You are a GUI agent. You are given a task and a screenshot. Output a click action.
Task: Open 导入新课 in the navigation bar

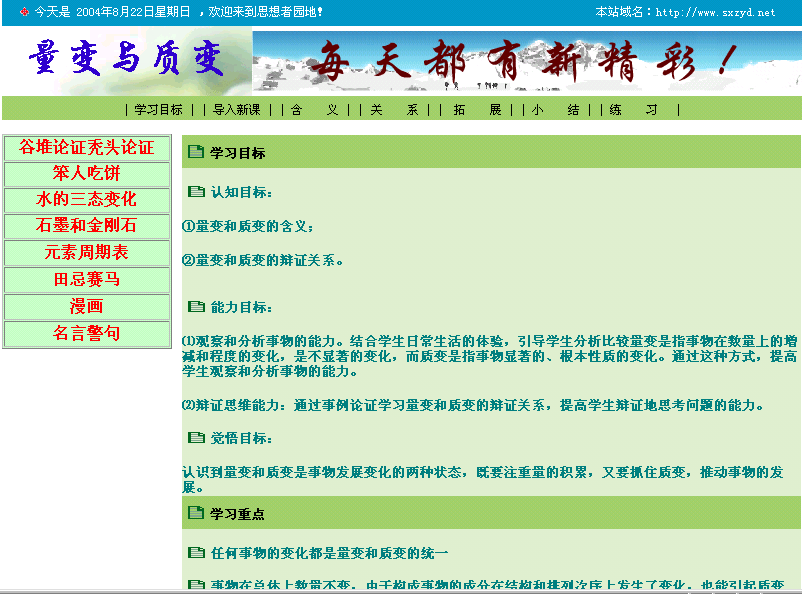(236, 110)
